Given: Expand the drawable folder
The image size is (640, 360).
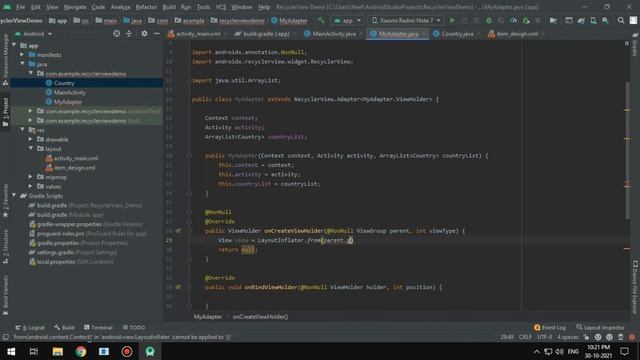Looking at the screenshot, I should click(31, 139).
